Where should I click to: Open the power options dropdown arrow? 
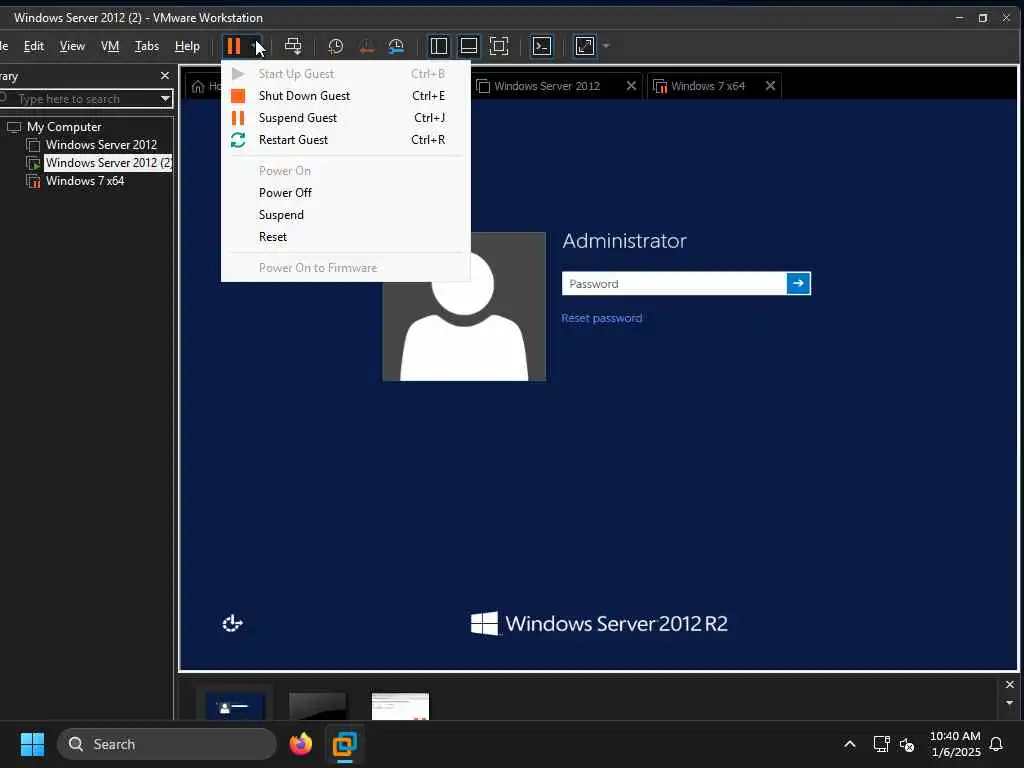pos(255,46)
